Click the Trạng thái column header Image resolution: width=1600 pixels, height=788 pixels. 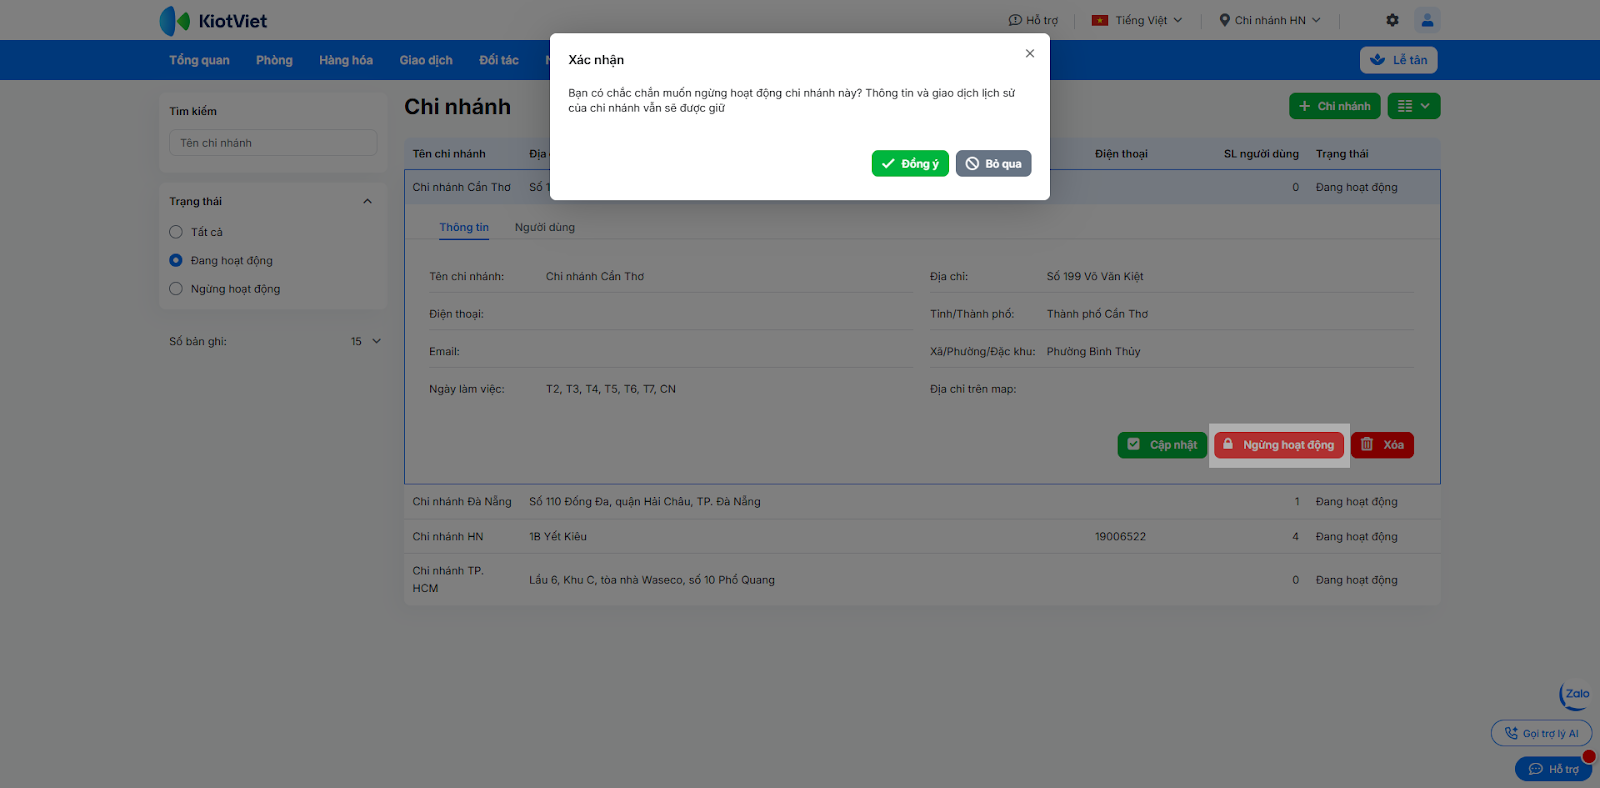pyautogui.click(x=1342, y=154)
